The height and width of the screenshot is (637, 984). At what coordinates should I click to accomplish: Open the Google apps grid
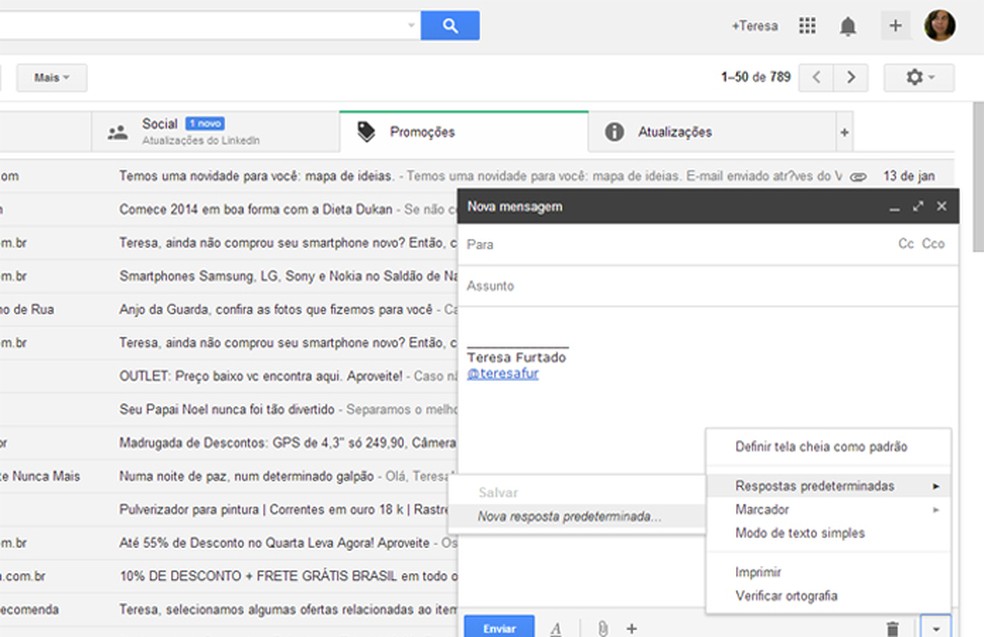tap(807, 26)
